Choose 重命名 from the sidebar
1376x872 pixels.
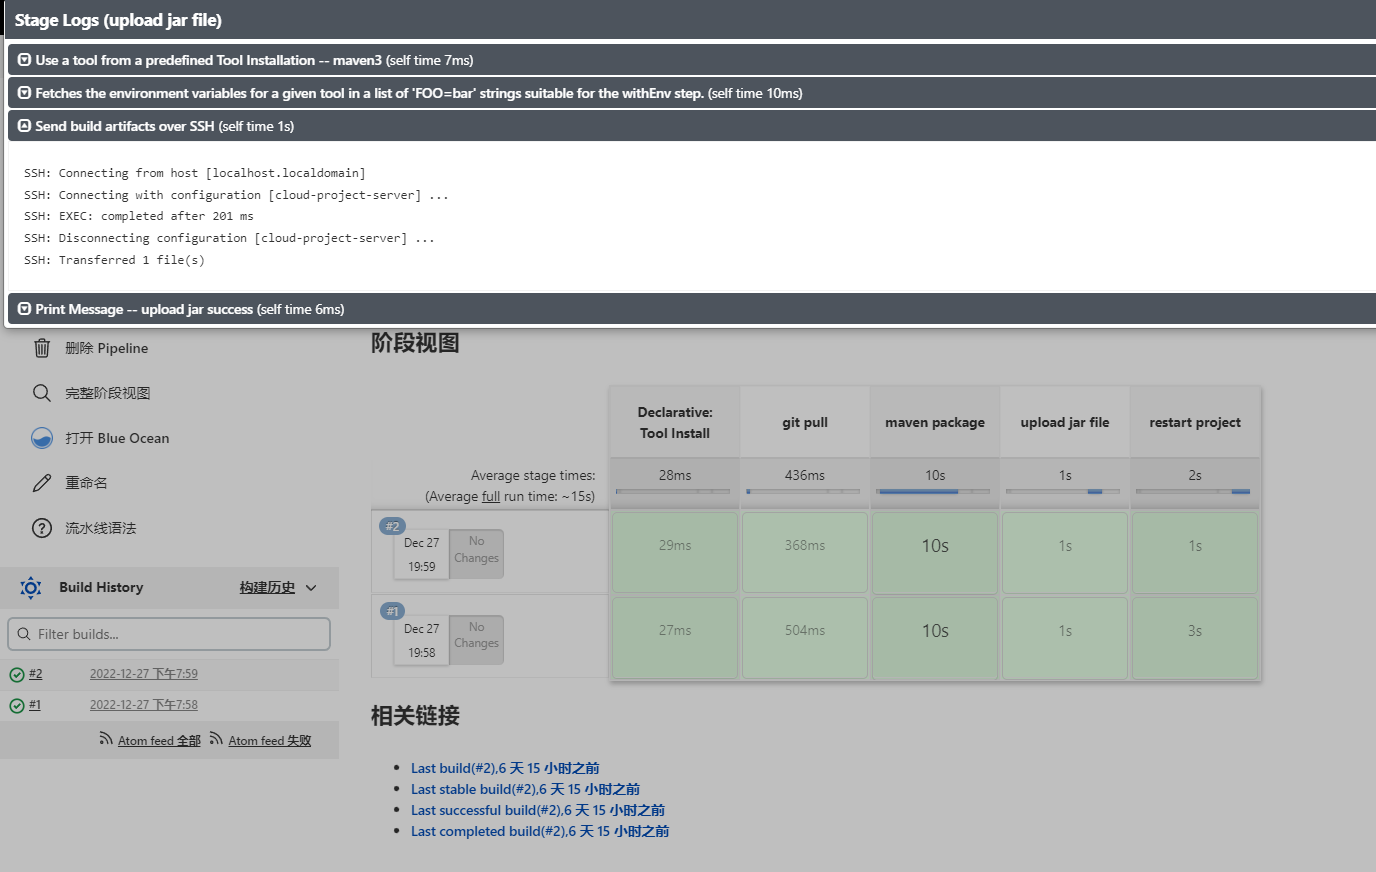pyautogui.click(x=86, y=483)
